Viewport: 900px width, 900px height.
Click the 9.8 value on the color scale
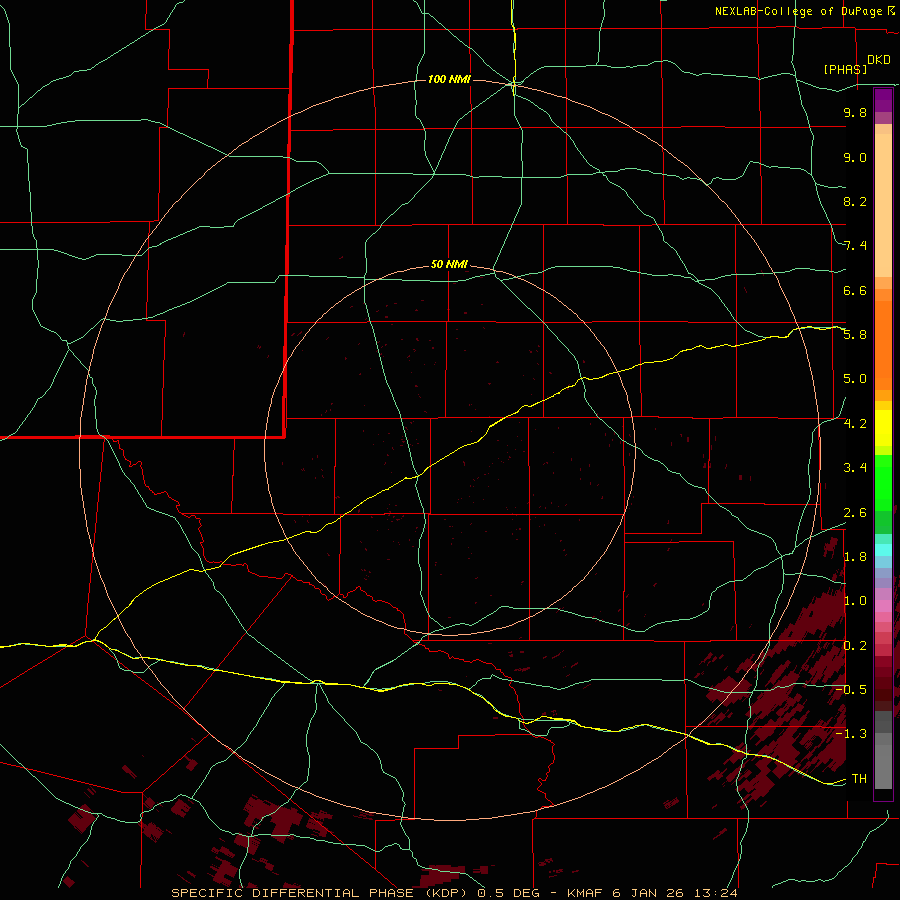click(x=855, y=112)
